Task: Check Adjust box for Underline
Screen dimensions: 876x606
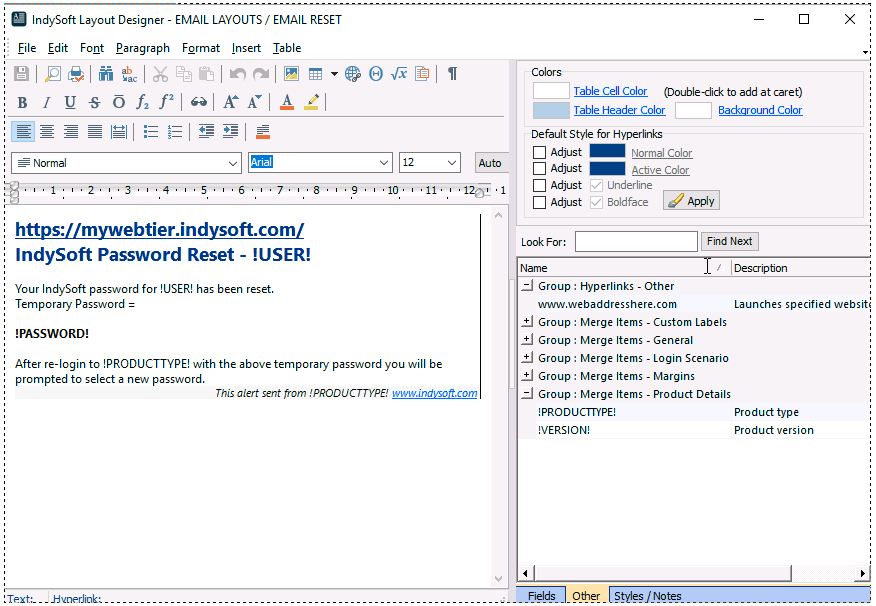Action: point(539,185)
